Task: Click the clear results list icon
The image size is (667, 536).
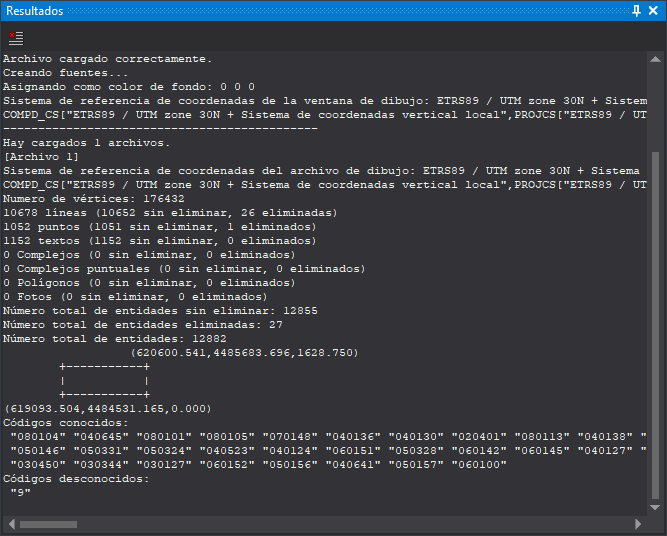Action: pos(16,38)
